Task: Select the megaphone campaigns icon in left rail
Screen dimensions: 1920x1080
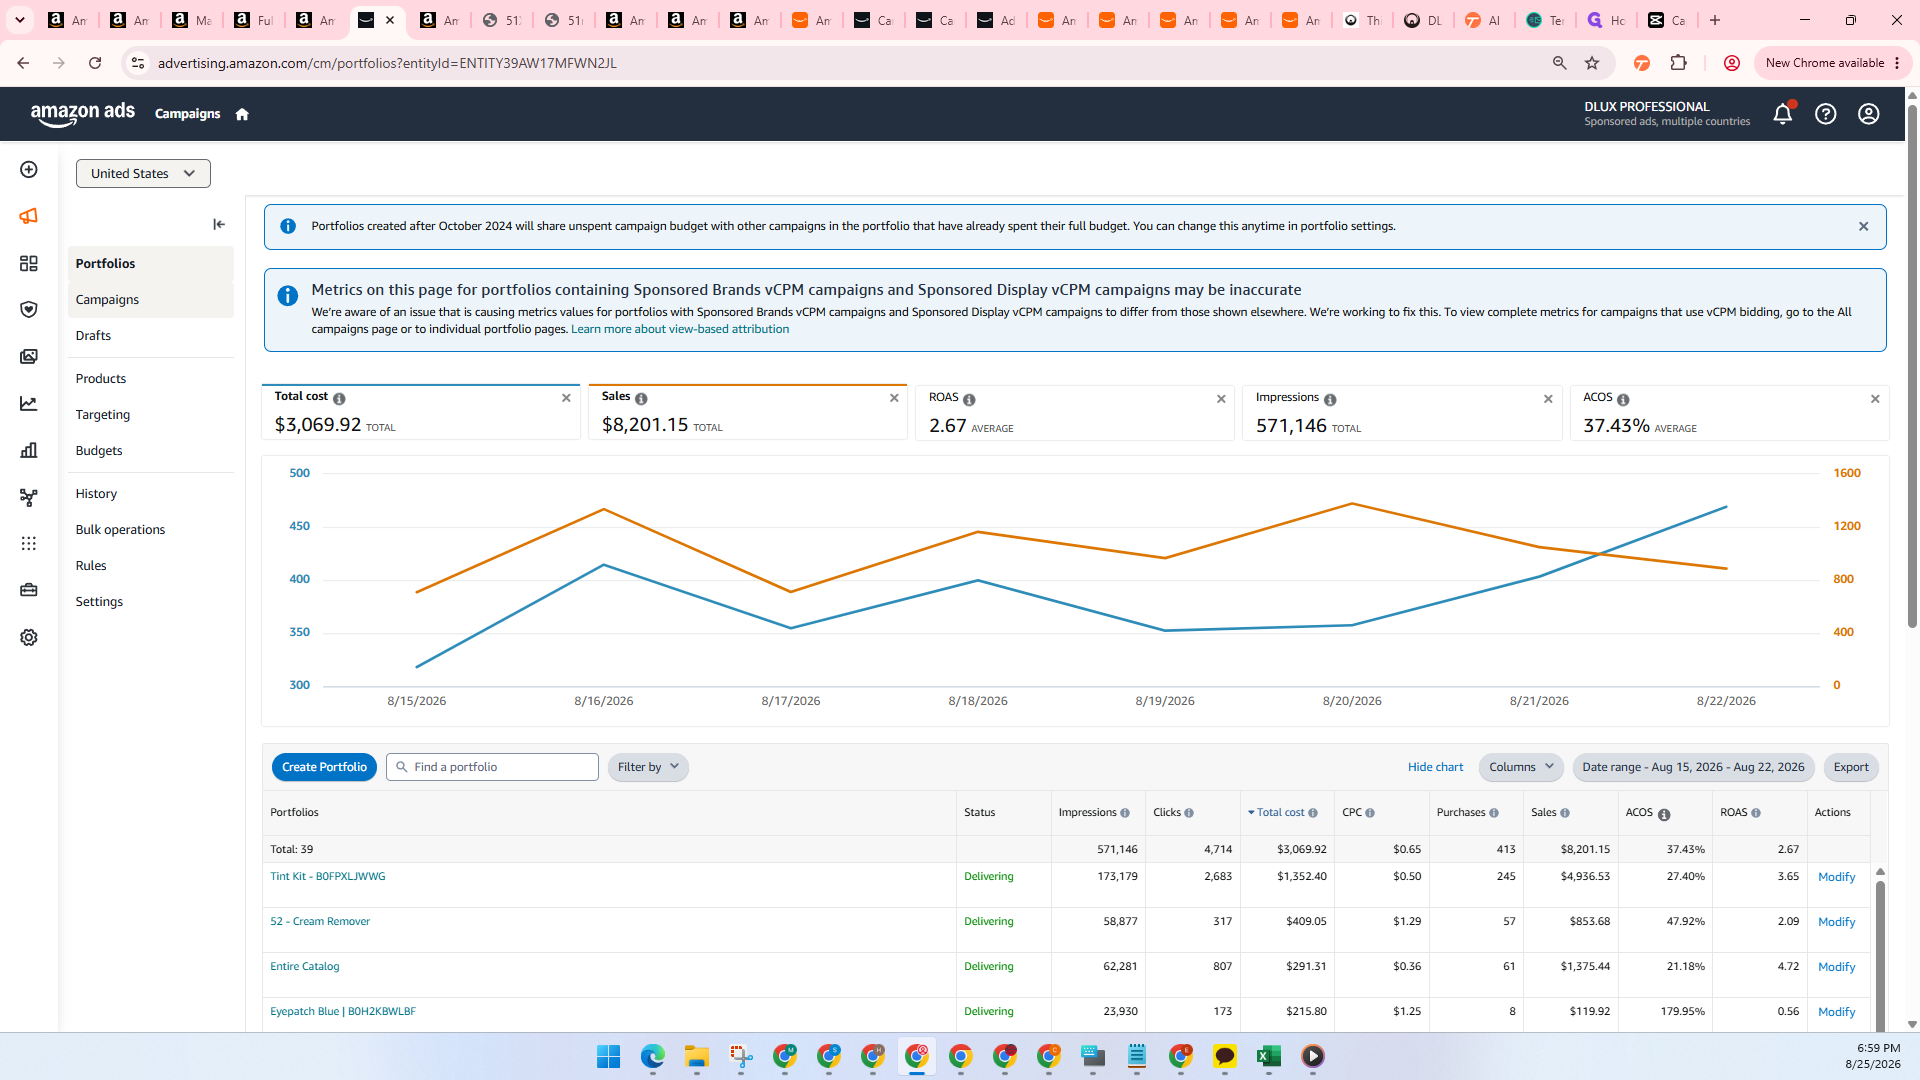Action: coord(29,216)
